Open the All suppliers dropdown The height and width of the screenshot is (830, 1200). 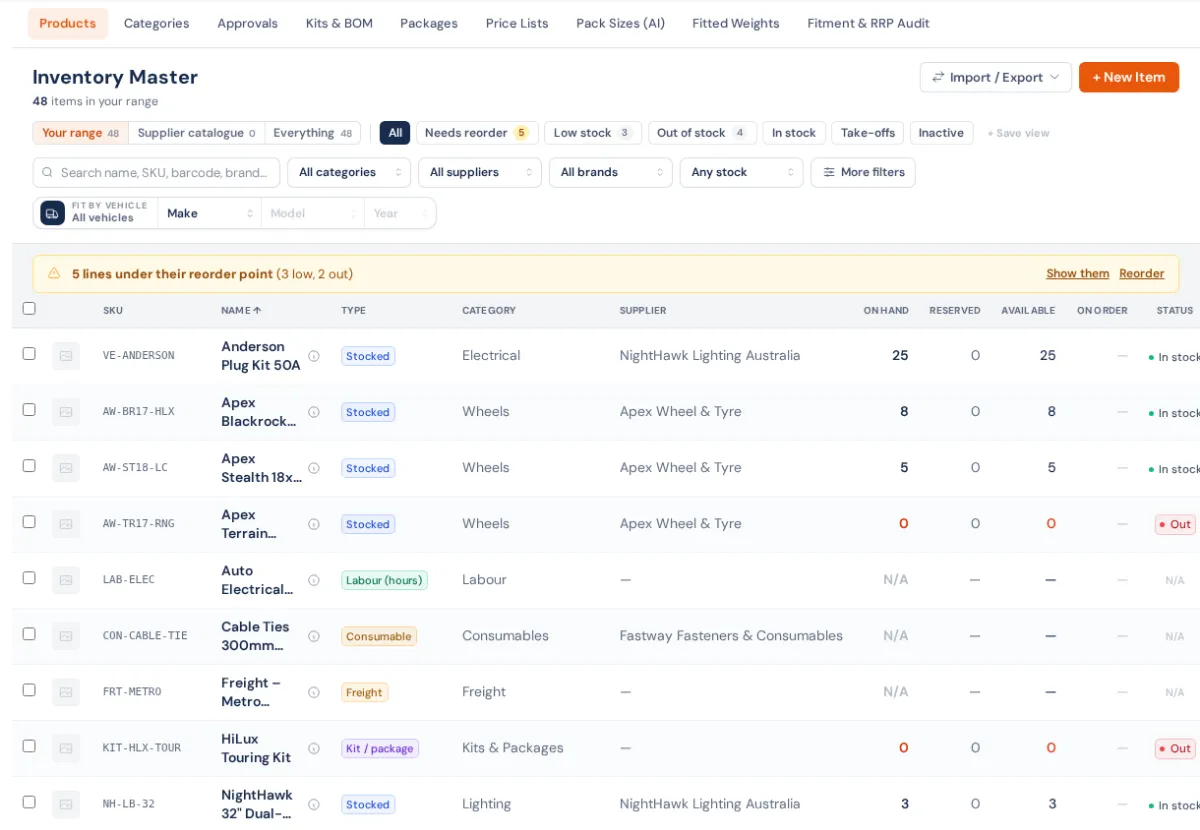point(480,172)
